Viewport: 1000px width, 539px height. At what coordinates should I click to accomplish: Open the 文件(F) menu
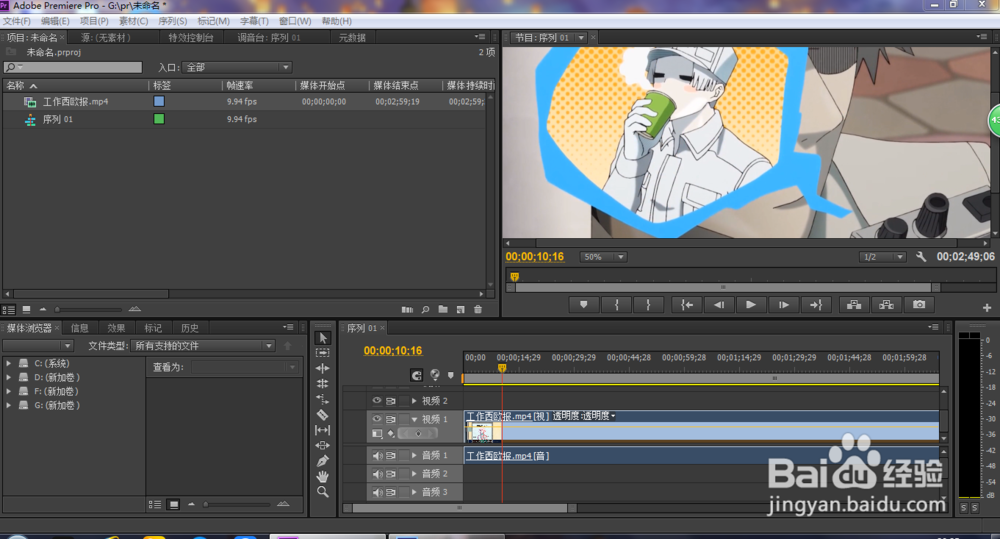[x=17, y=21]
